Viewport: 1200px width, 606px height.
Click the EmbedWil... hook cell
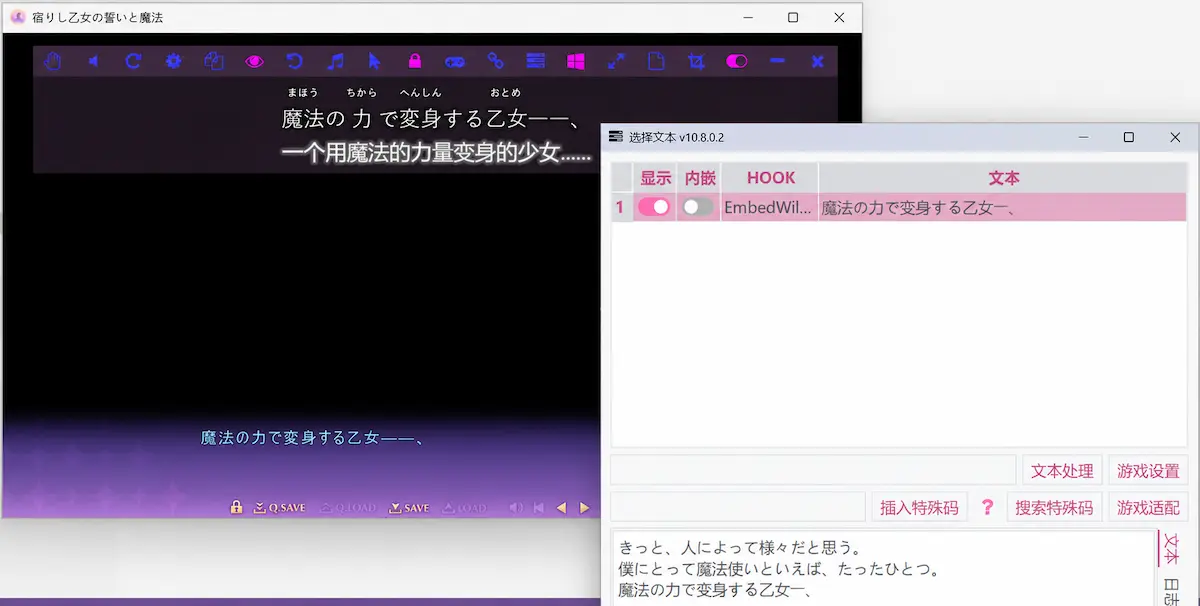tap(768, 208)
